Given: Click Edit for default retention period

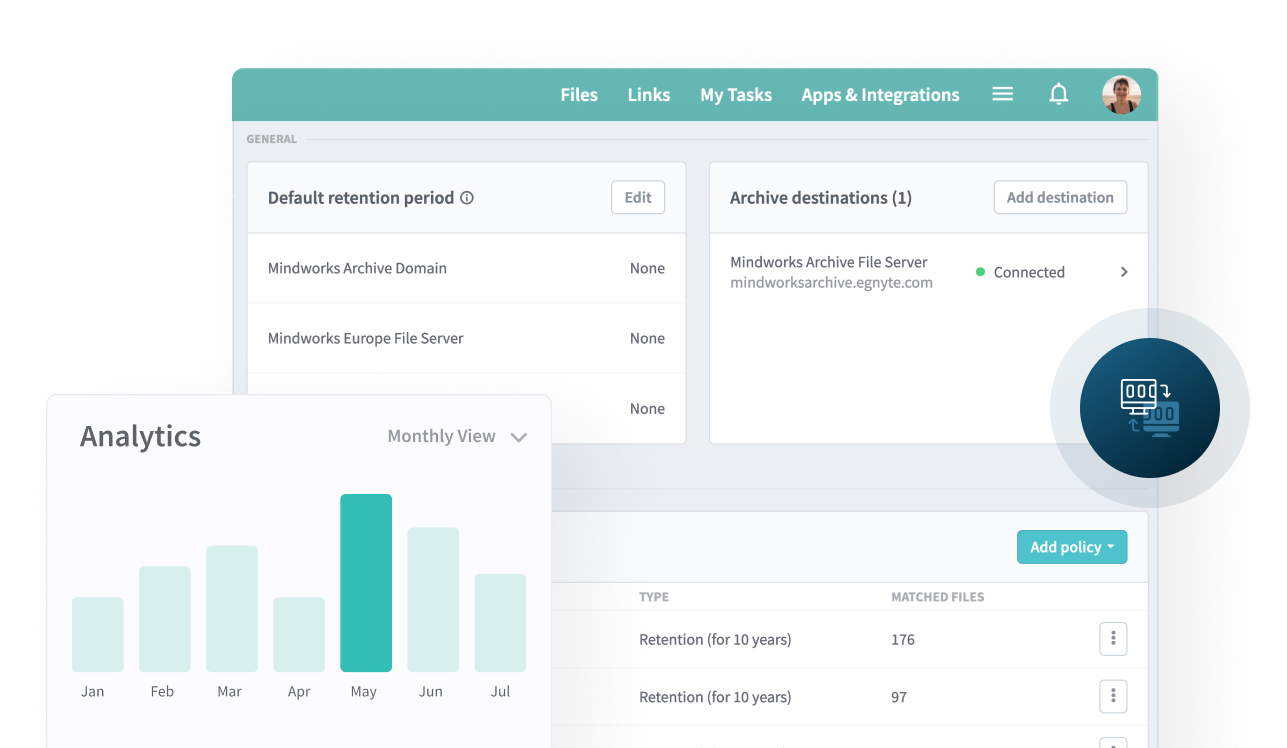Looking at the screenshot, I should click(637, 198).
